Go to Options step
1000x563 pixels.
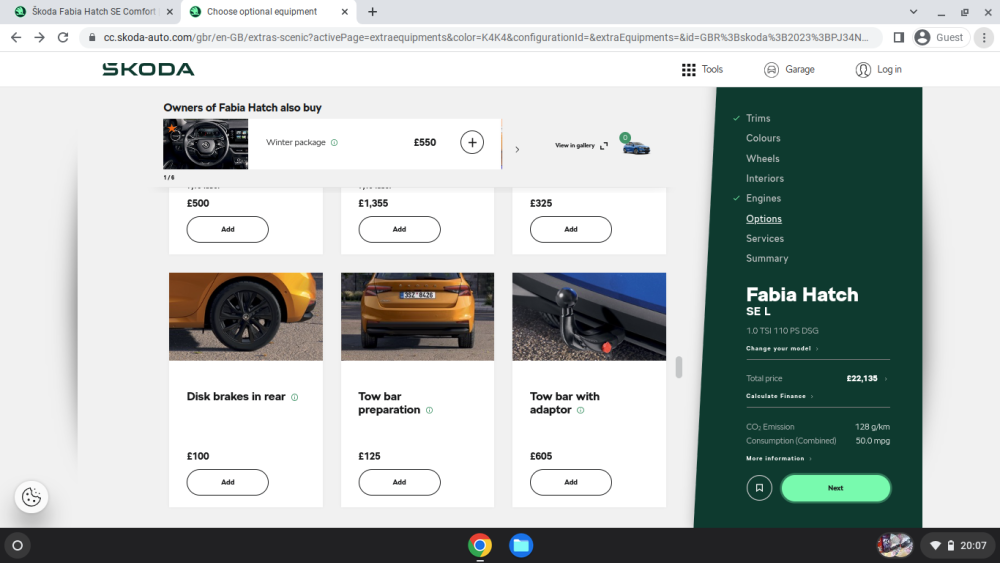(763, 219)
